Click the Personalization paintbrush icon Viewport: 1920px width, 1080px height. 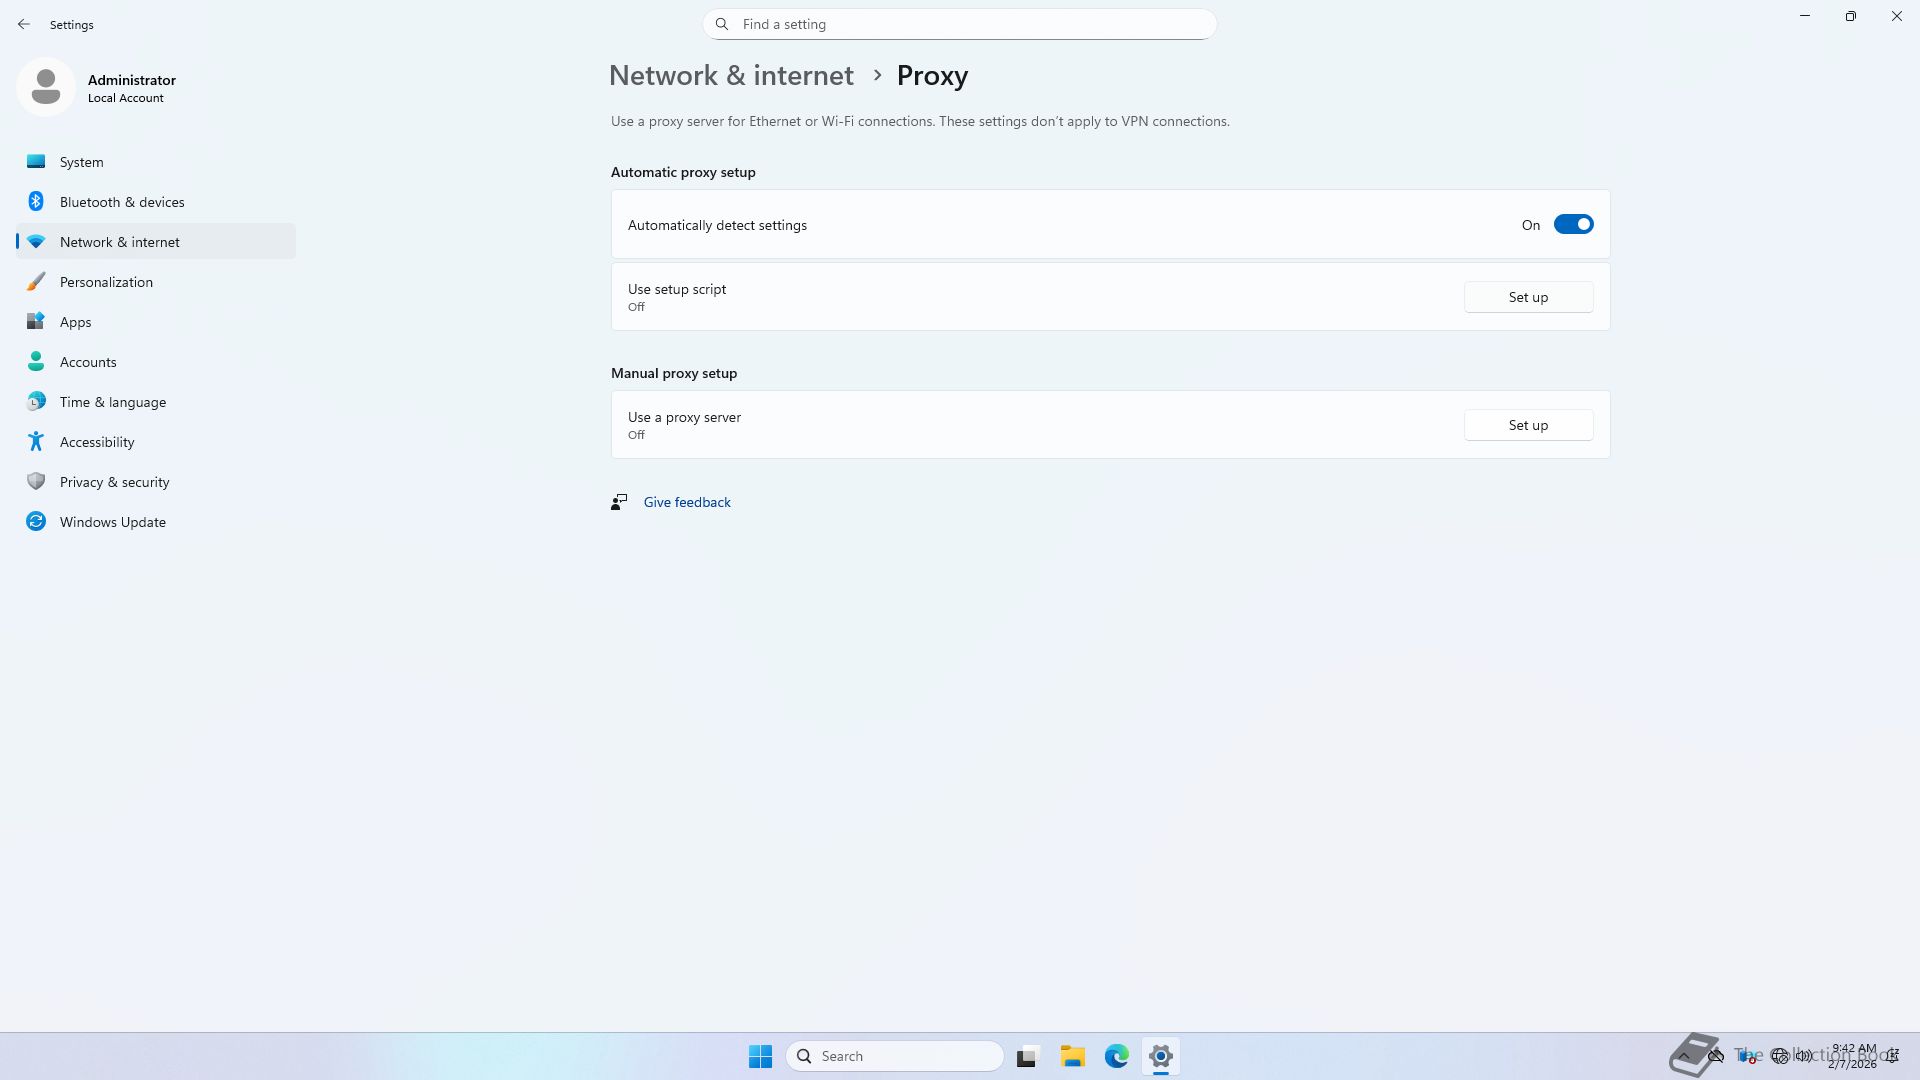pos(36,282)
